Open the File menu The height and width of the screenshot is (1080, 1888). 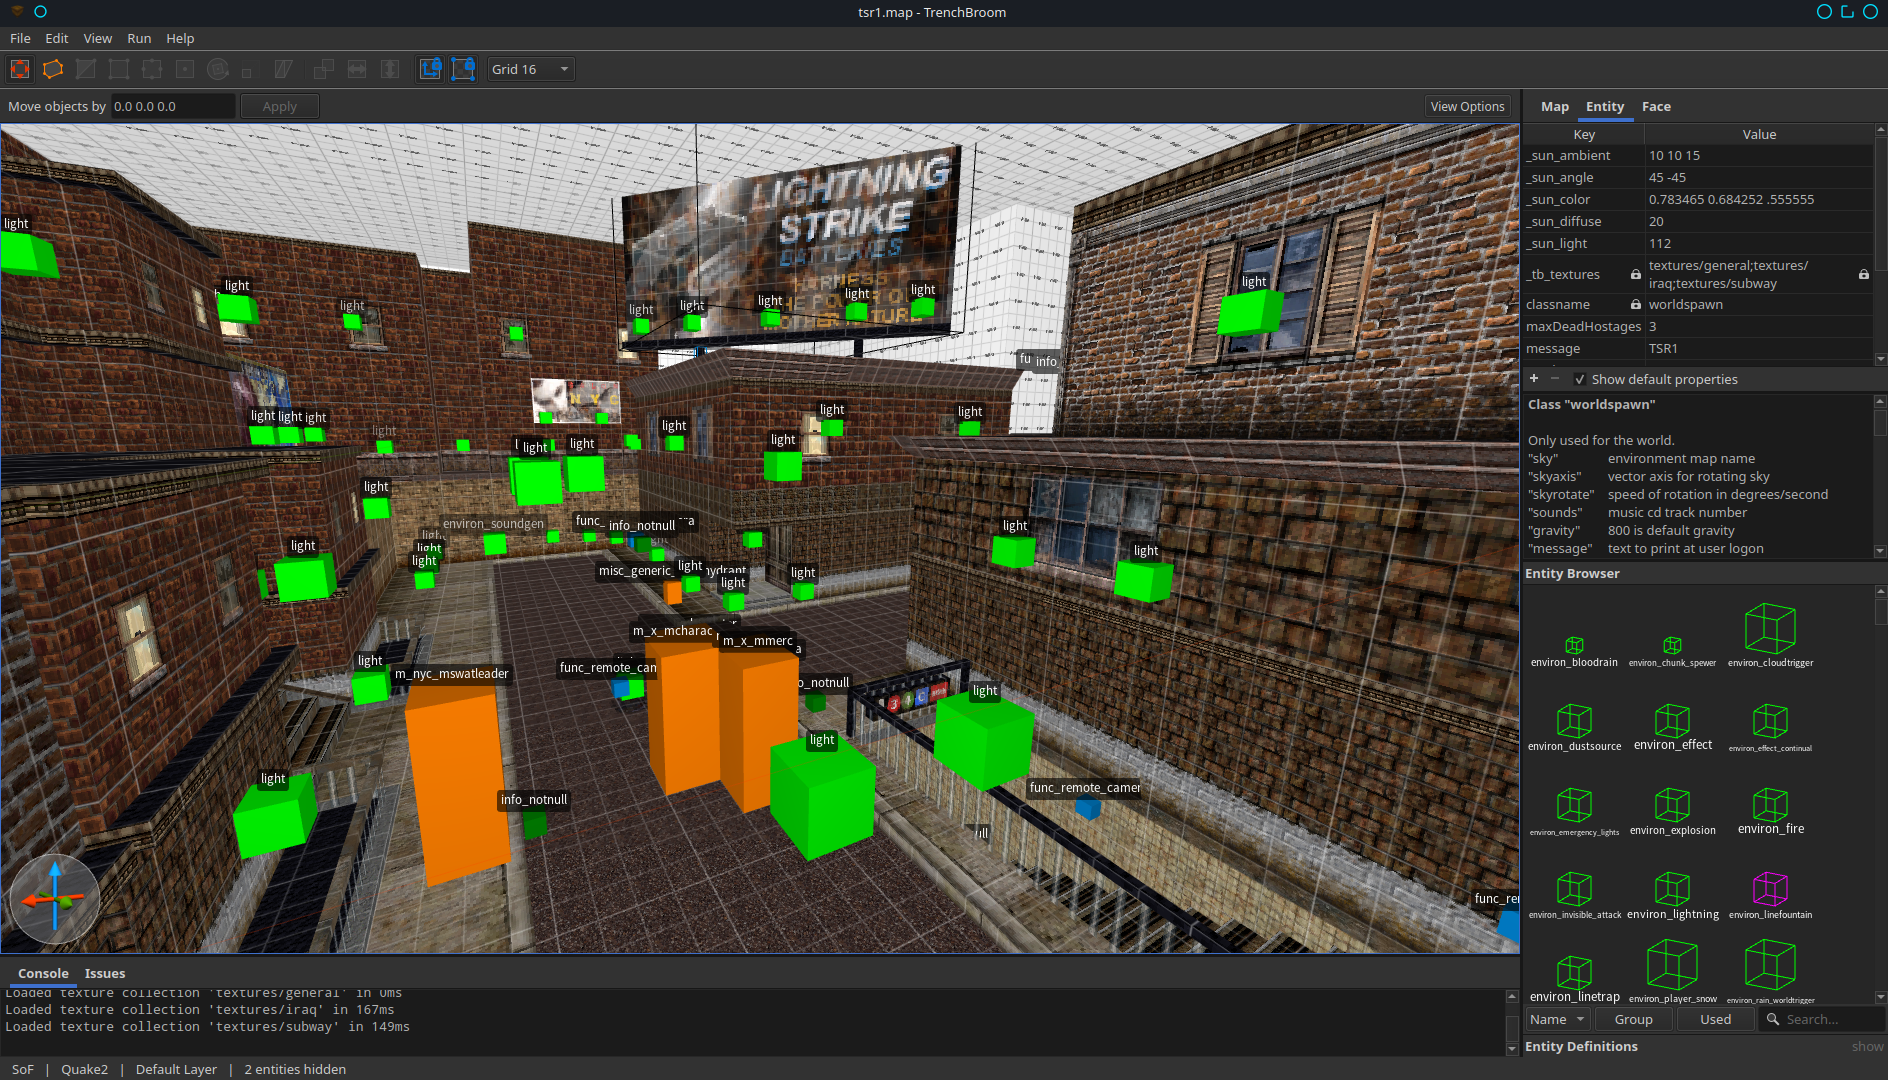(20, 38)
